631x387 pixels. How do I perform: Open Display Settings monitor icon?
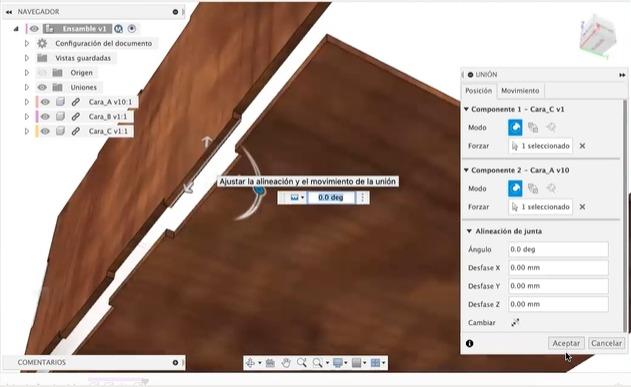click(x=338, y=363)
